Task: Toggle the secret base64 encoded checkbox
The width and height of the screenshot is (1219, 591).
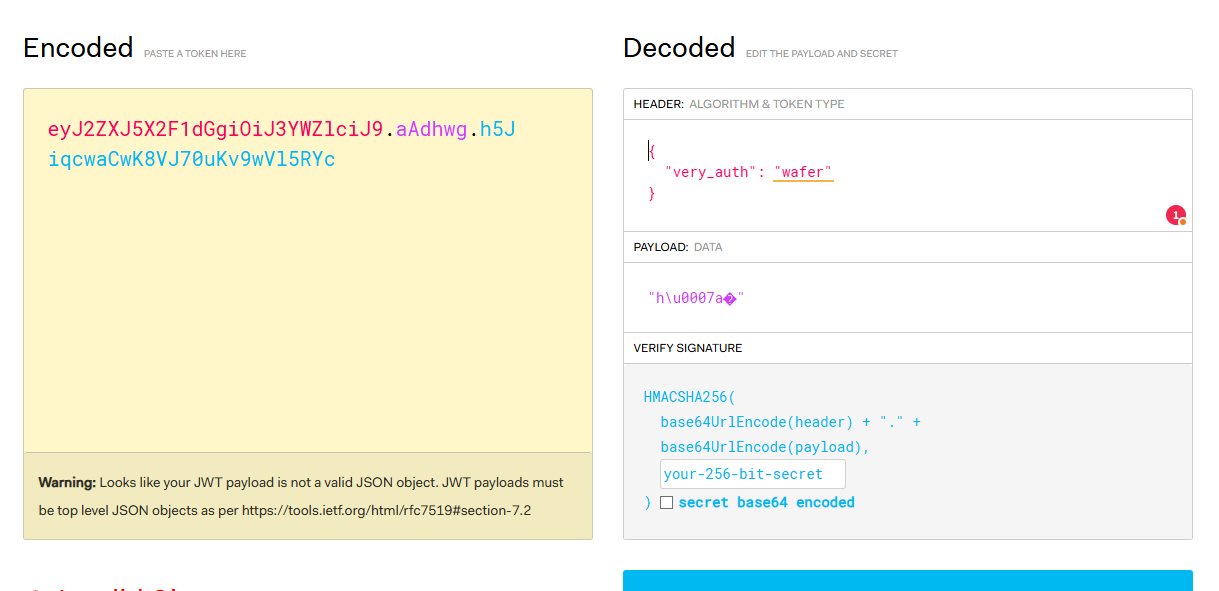Action: click(666, 503)
